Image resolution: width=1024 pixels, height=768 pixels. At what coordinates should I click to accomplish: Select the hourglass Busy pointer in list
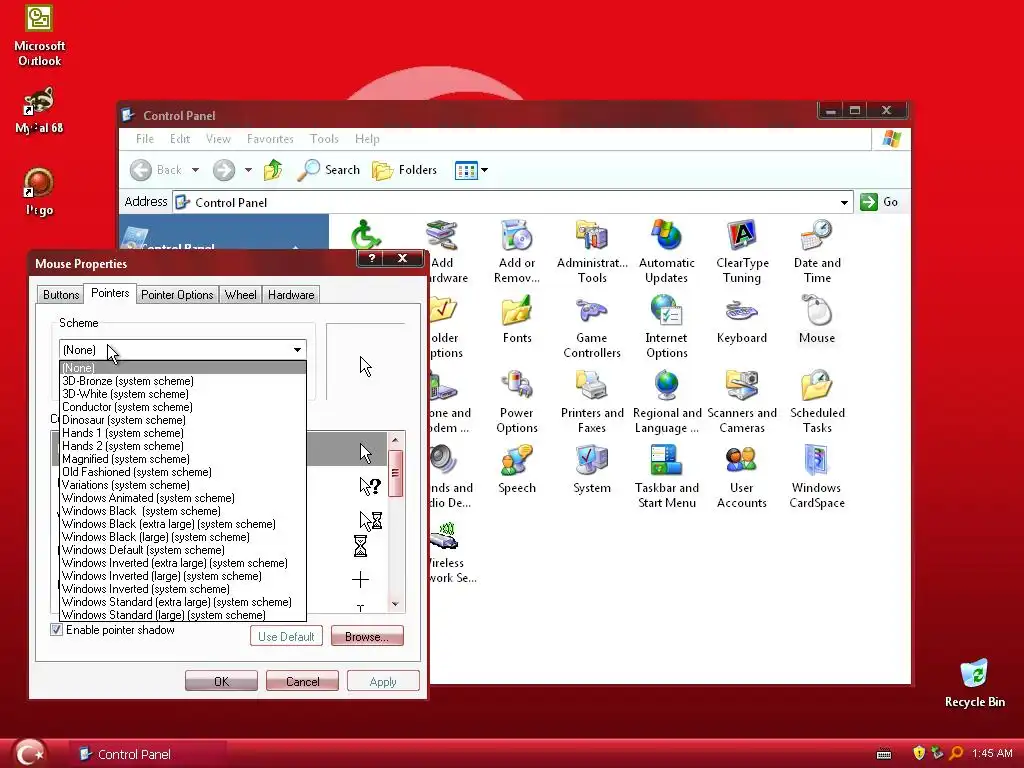coord(360,546)
